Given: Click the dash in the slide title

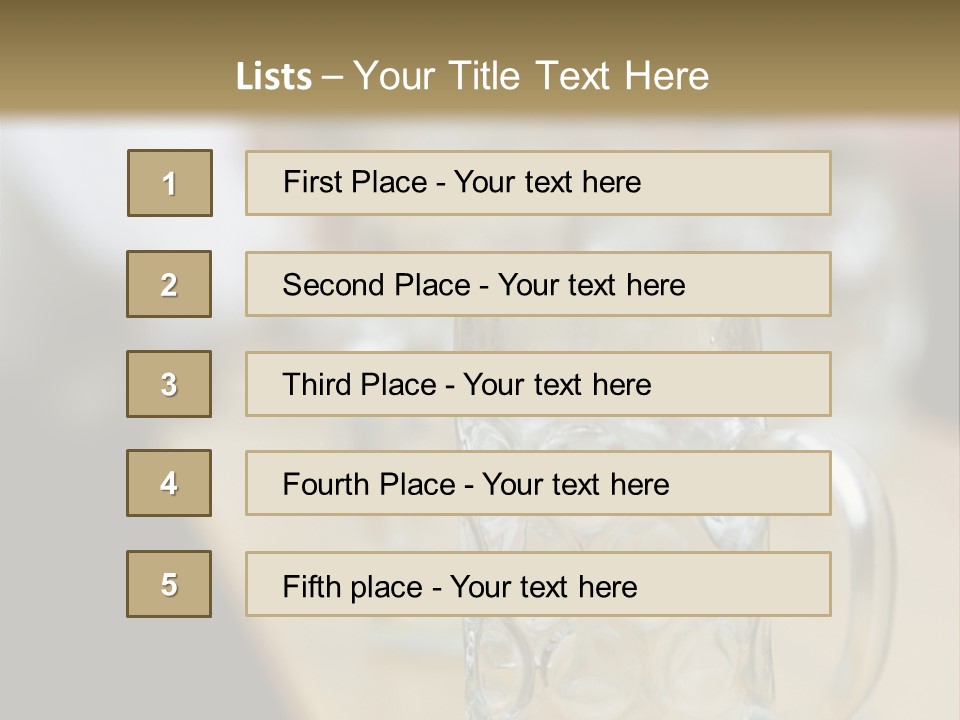Looking at the screenshot, I should (332, 77).
